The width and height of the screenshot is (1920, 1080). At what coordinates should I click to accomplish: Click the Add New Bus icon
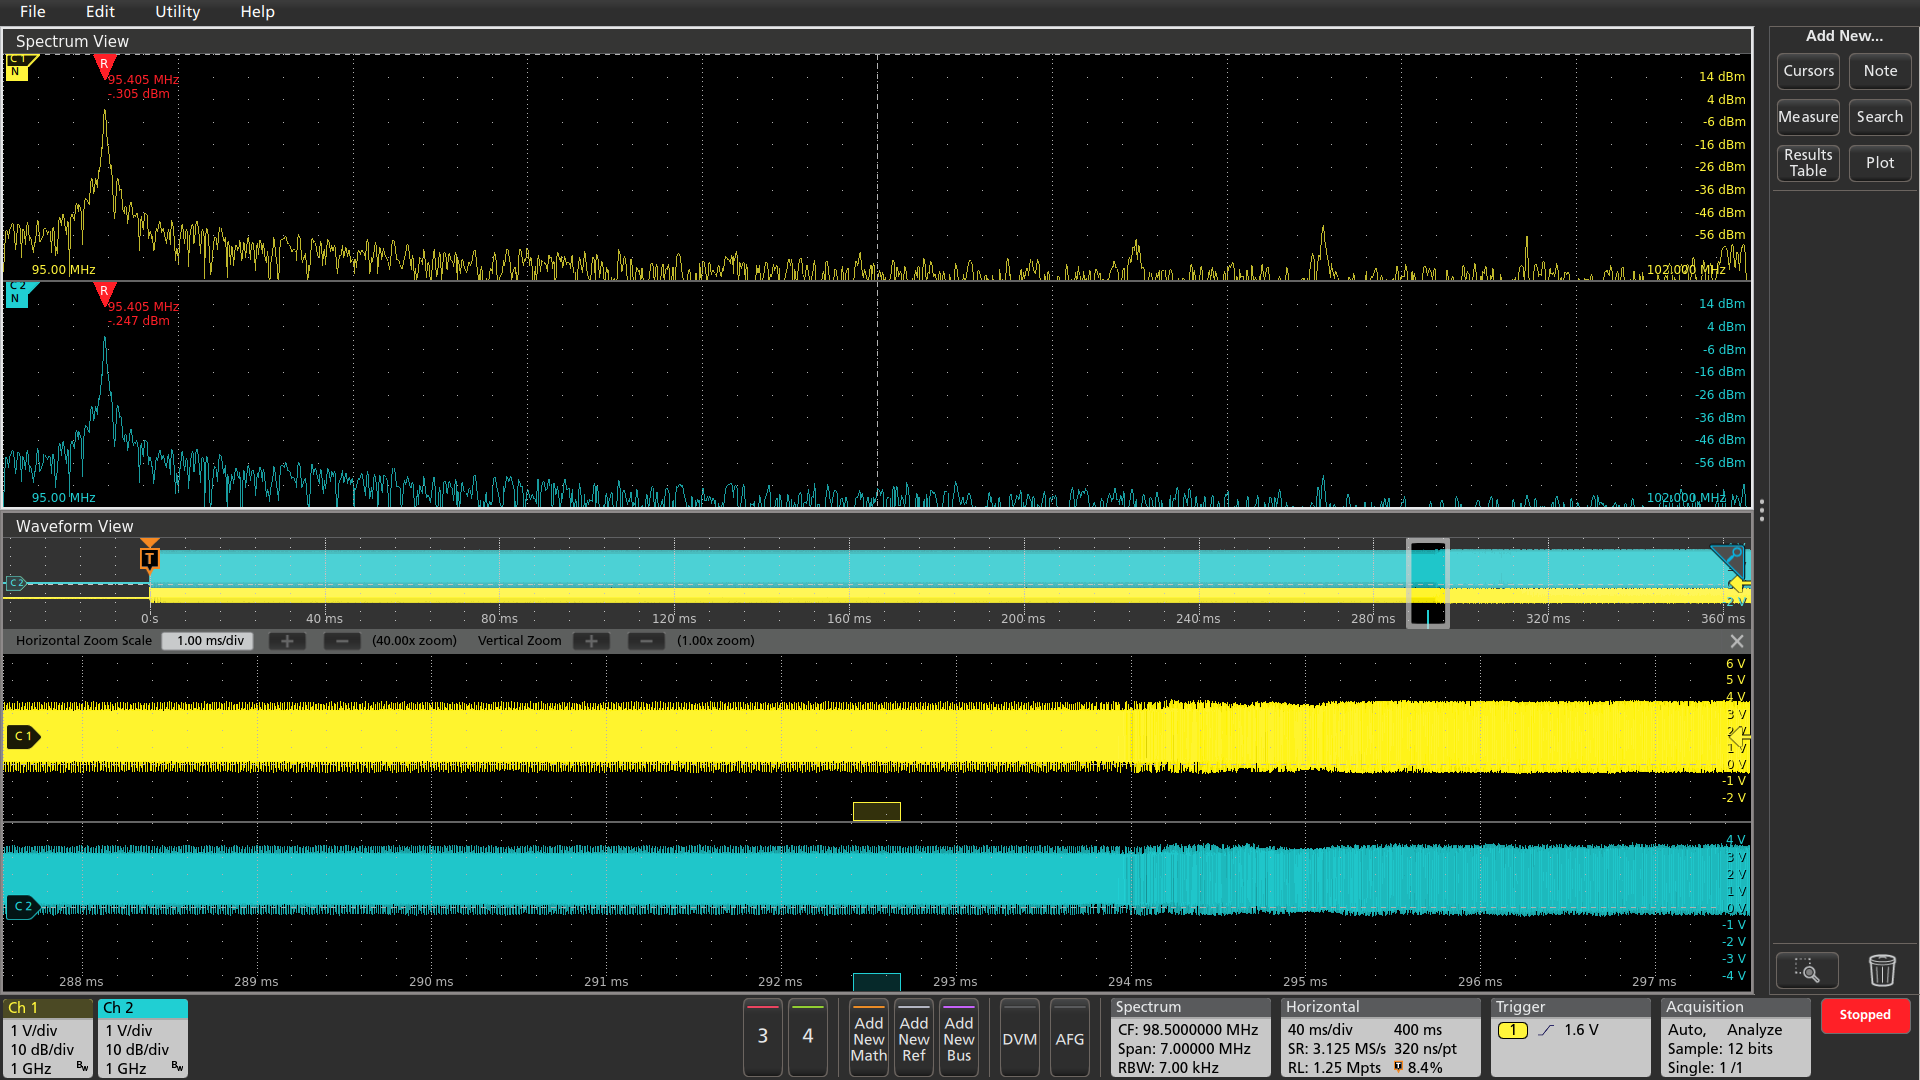coord(959,1038)
